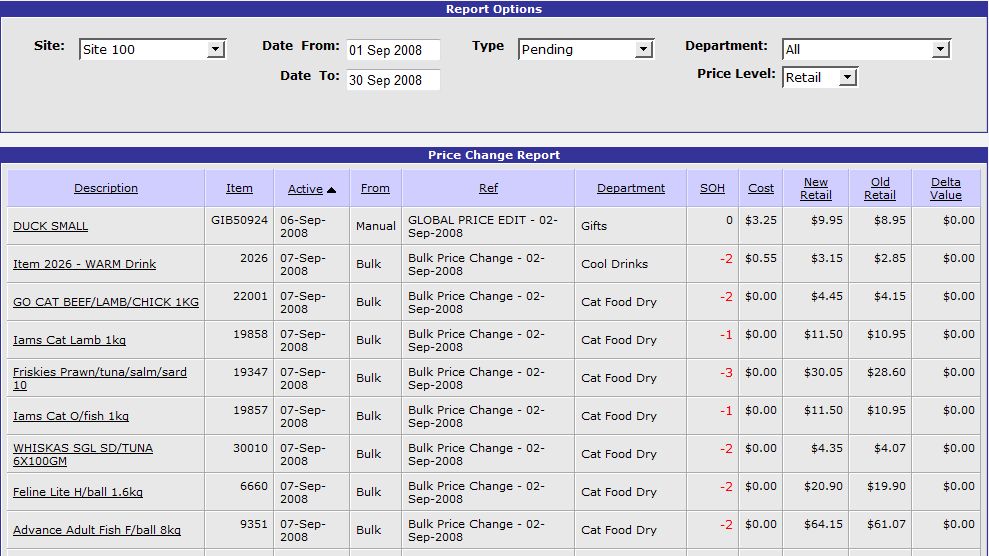Sort by the Department column header
This screenshot has height=556, width=989.
tap(631, 188)
